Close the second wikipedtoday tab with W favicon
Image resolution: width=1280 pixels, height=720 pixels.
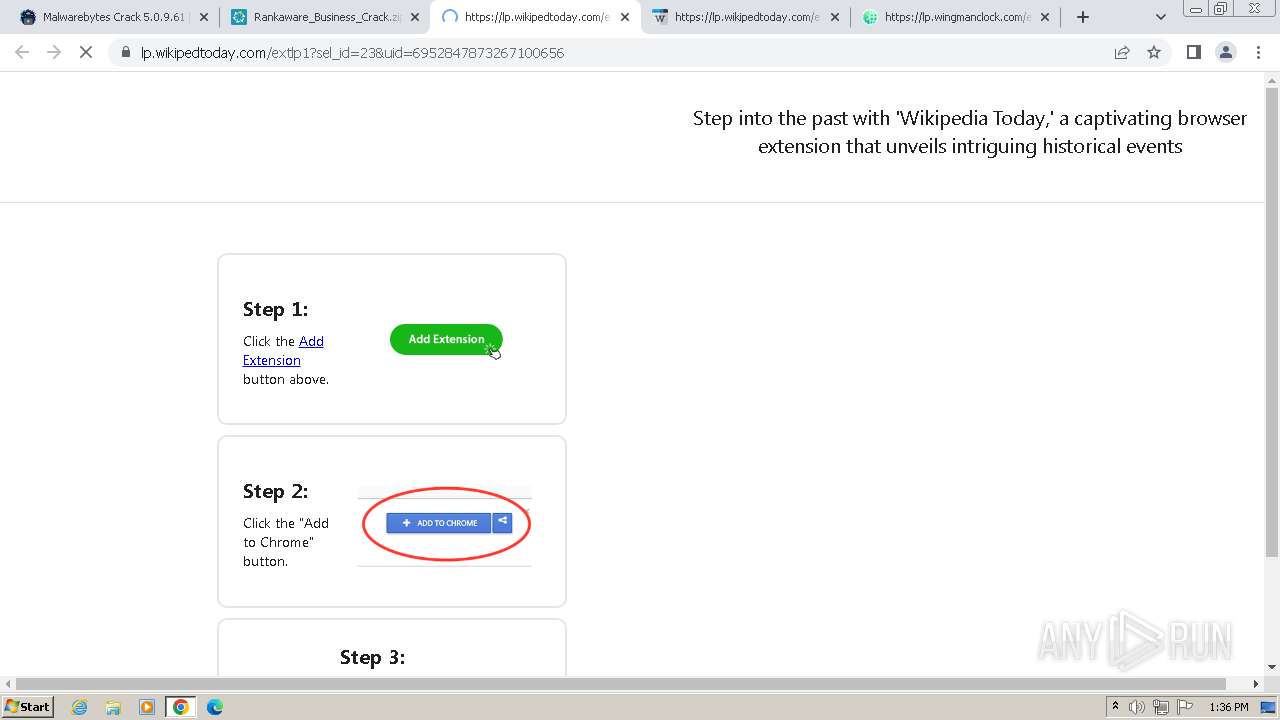click(x=835, y=17)
